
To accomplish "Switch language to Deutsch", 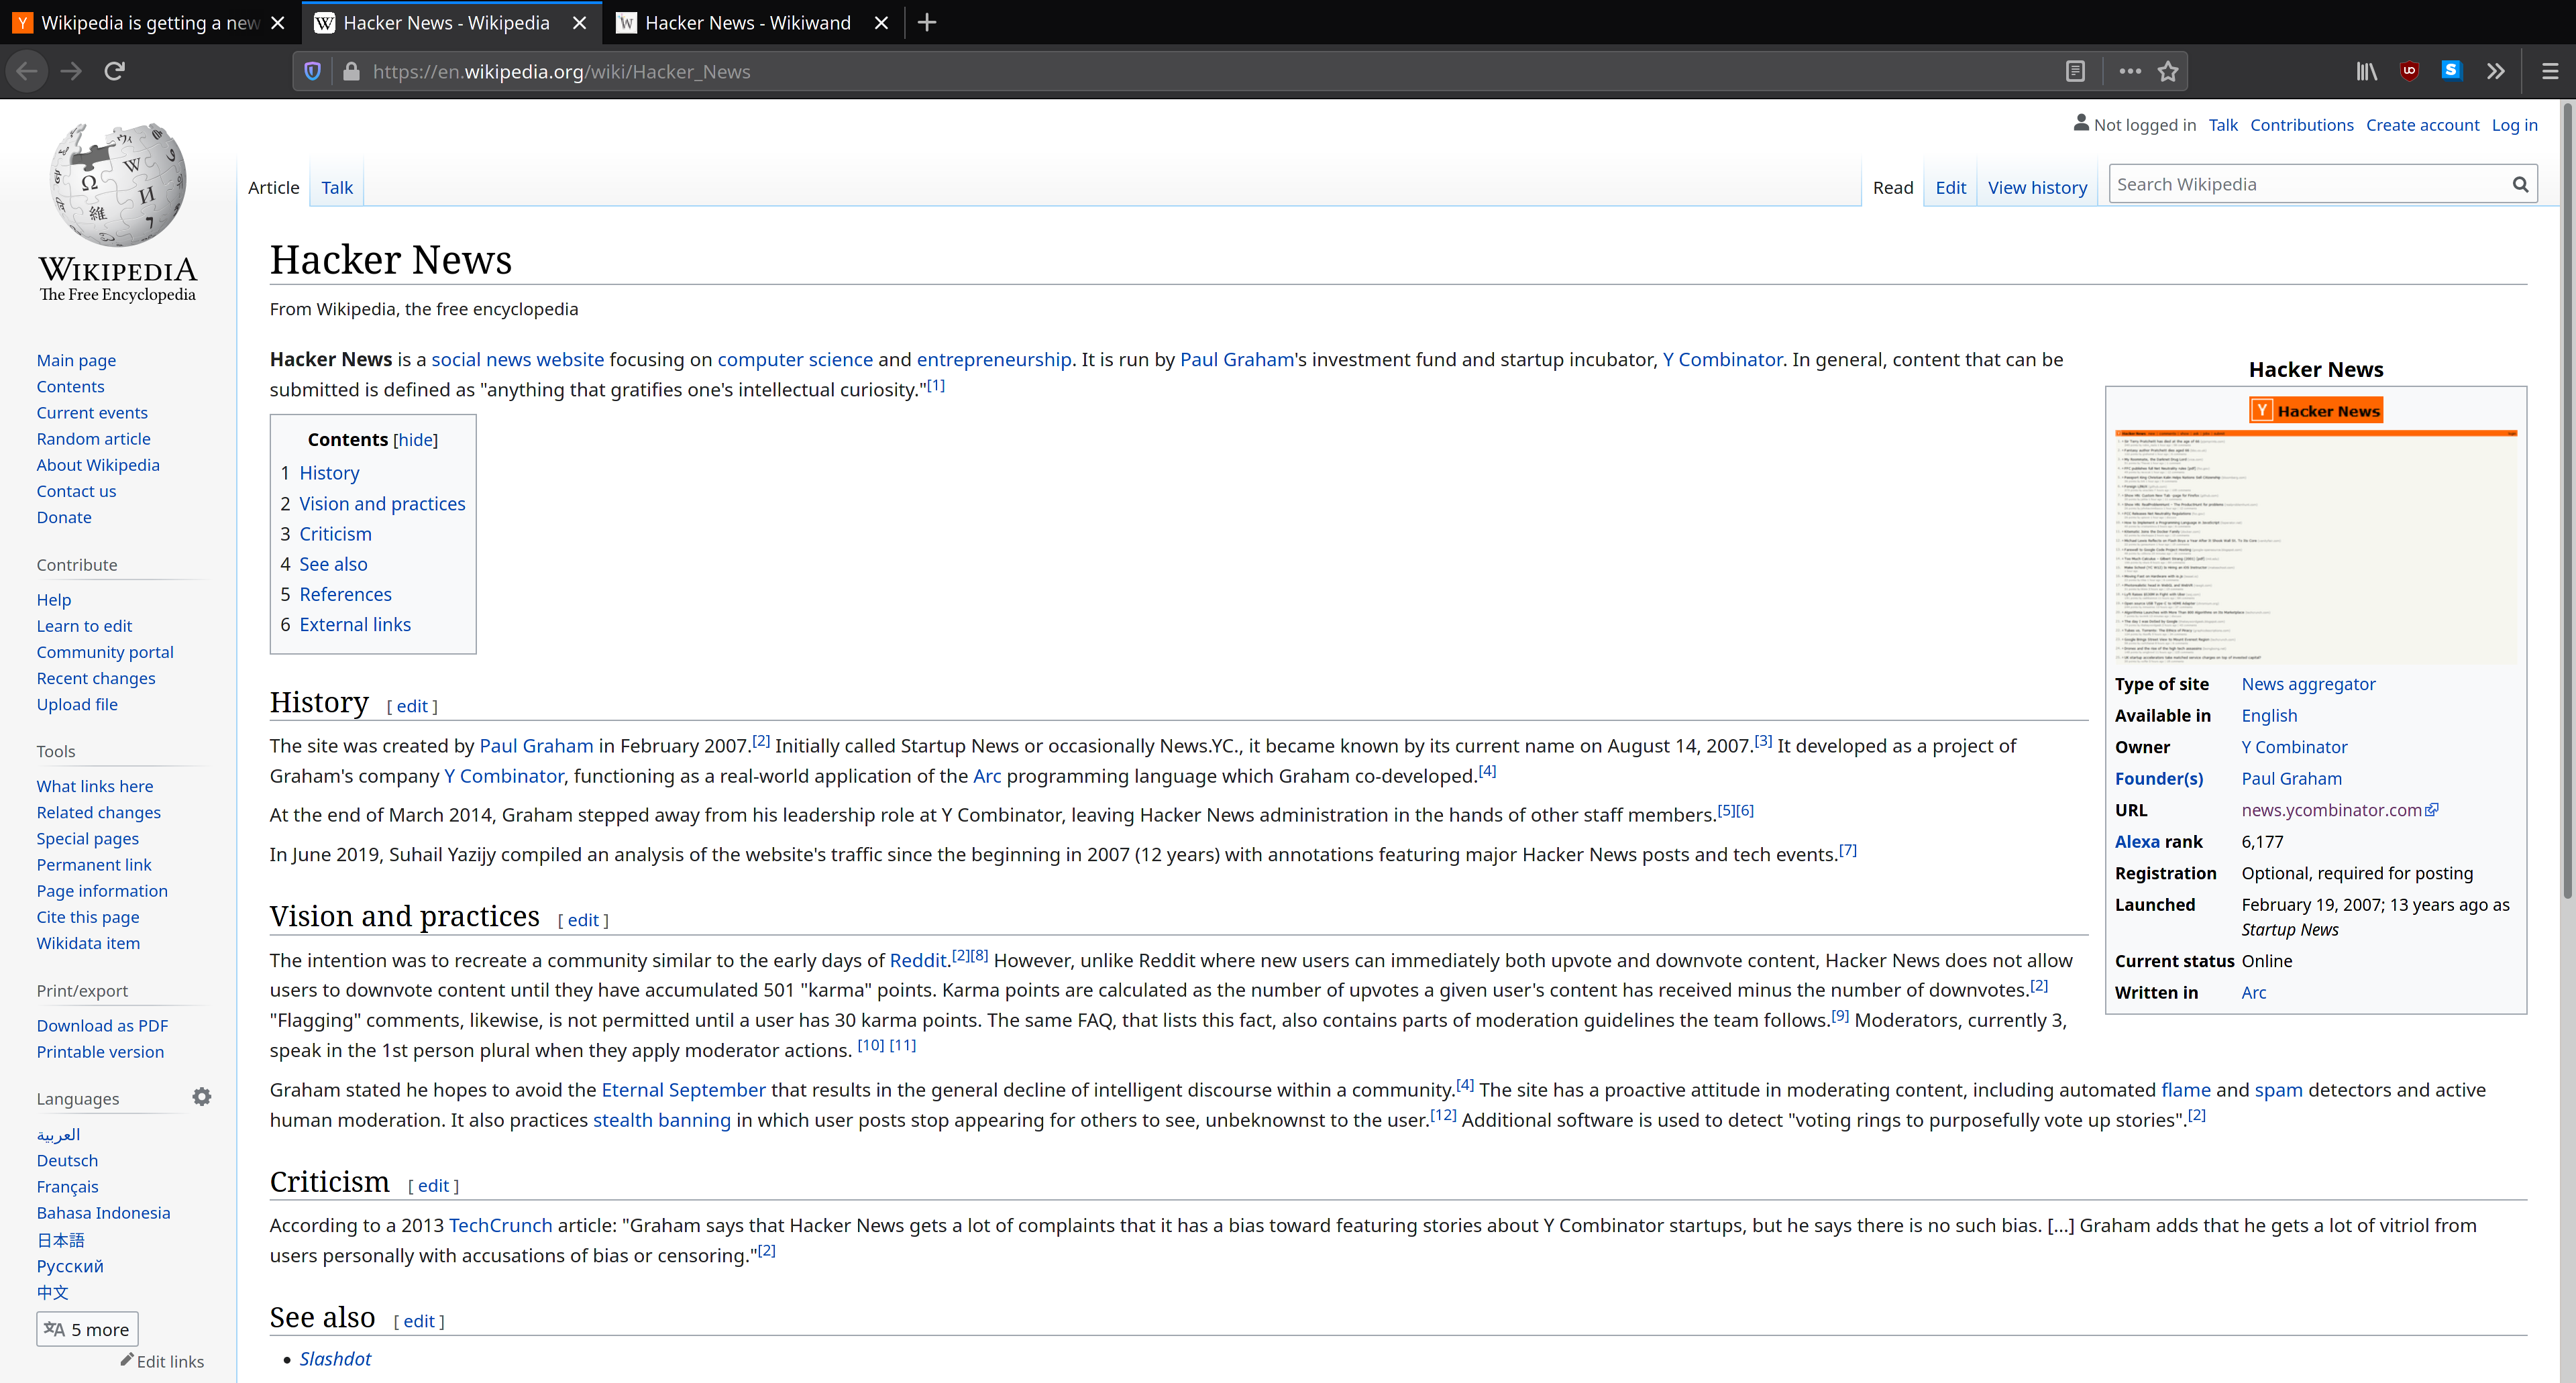I will pyautogui.click(x=67, y=1160).
